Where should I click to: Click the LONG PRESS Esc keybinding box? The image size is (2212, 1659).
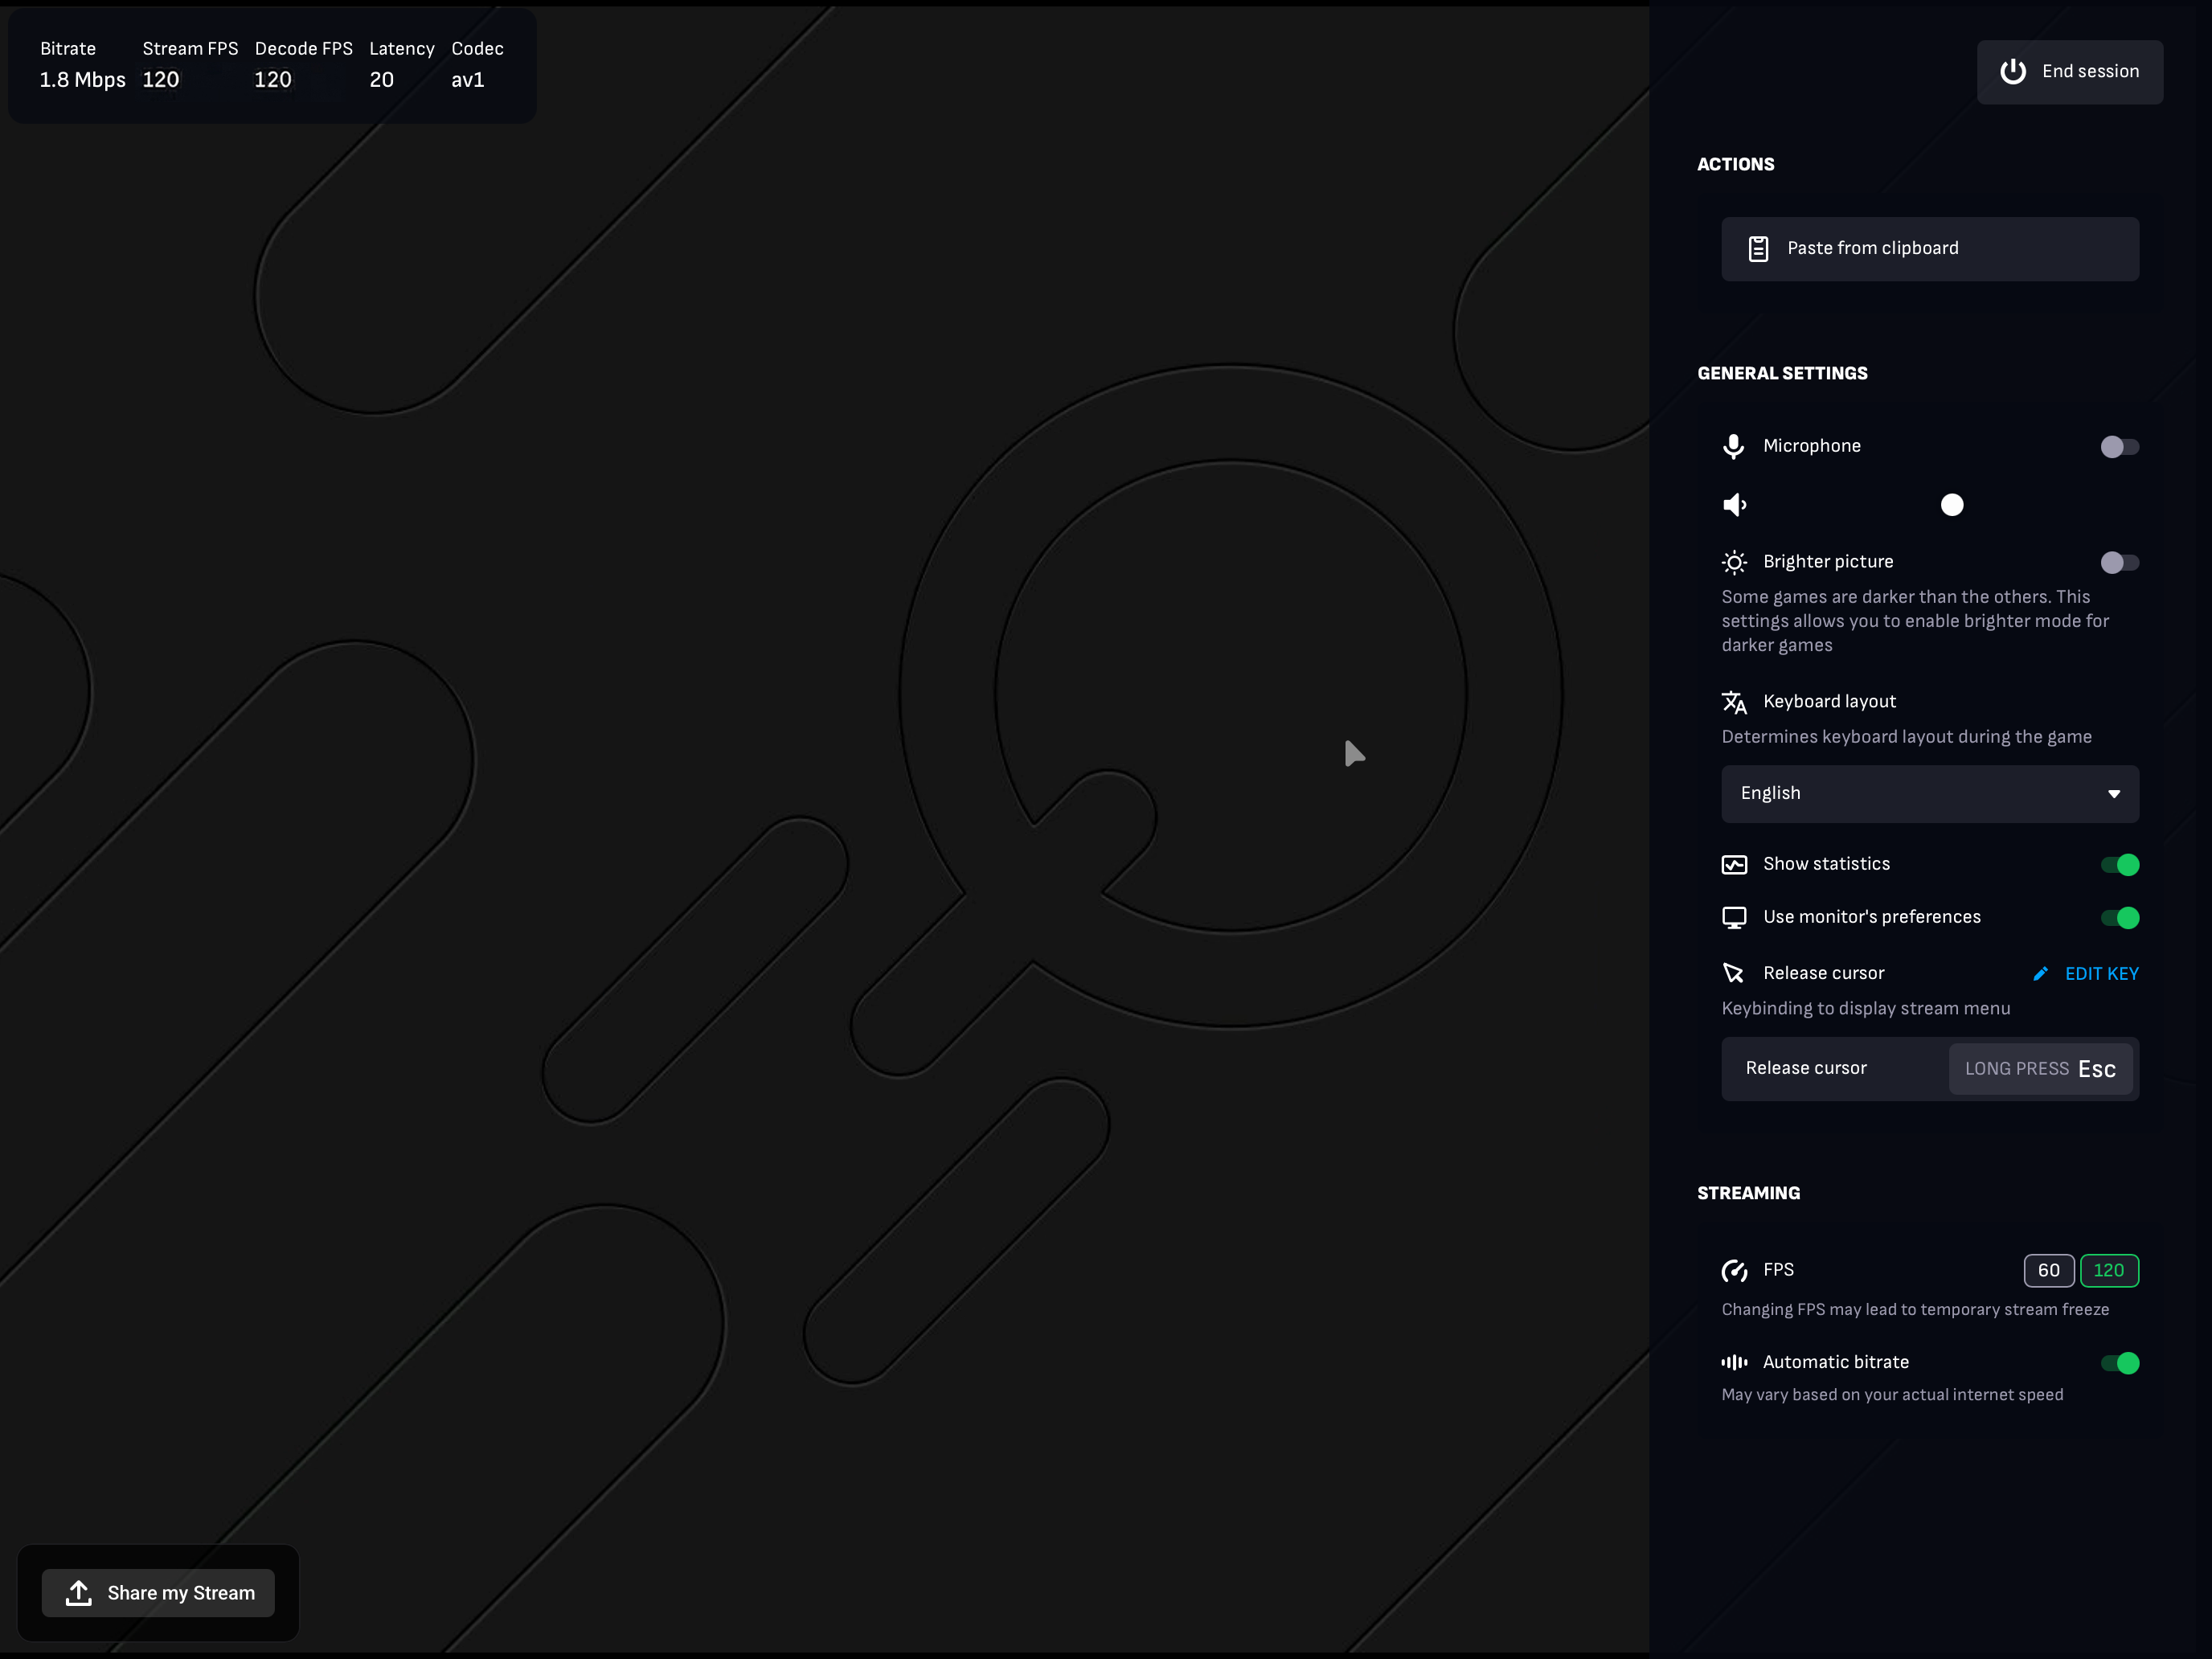(x=2040, y=1069)
